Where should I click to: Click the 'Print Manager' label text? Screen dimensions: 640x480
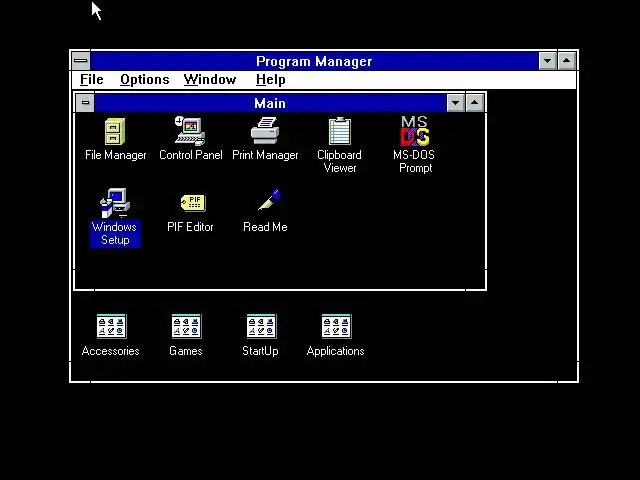pos(265,155)
